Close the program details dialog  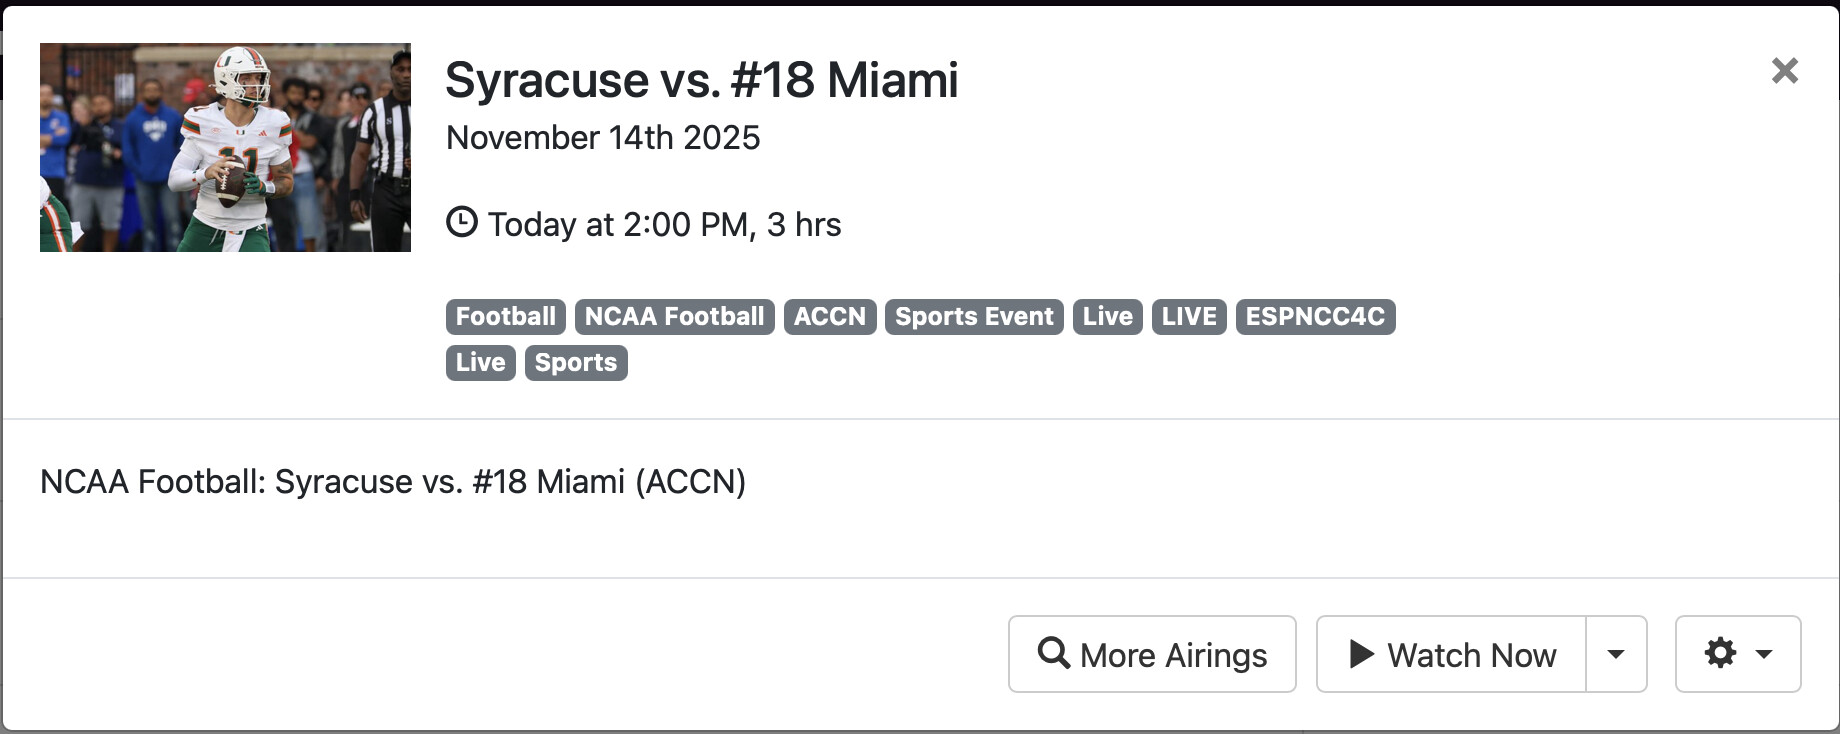pyautogui.click(x=1784, y=71)
